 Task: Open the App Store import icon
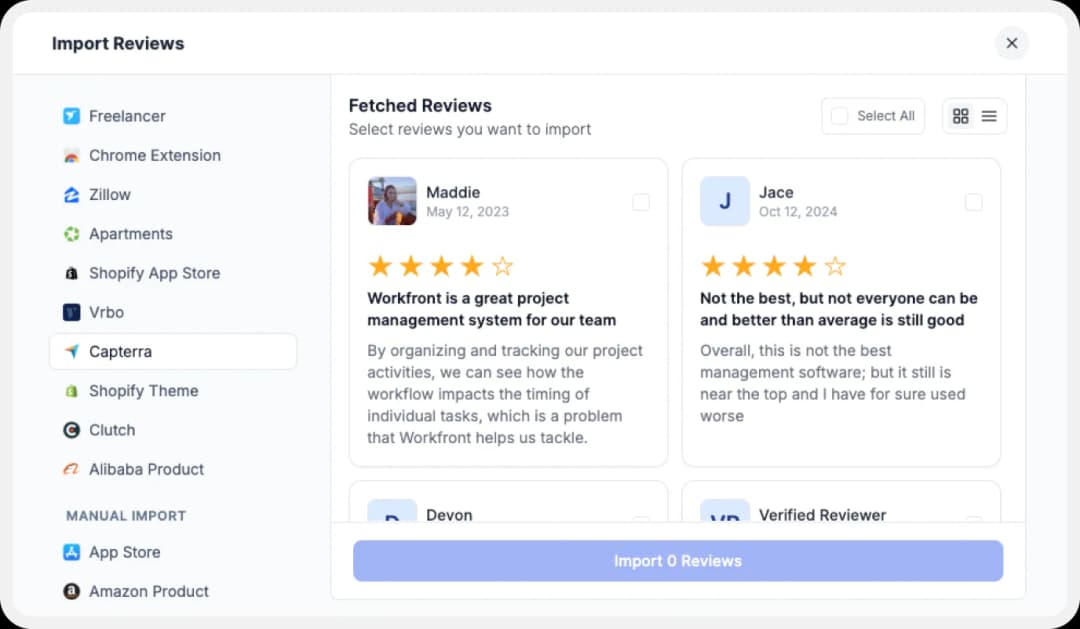click(70, 552)
